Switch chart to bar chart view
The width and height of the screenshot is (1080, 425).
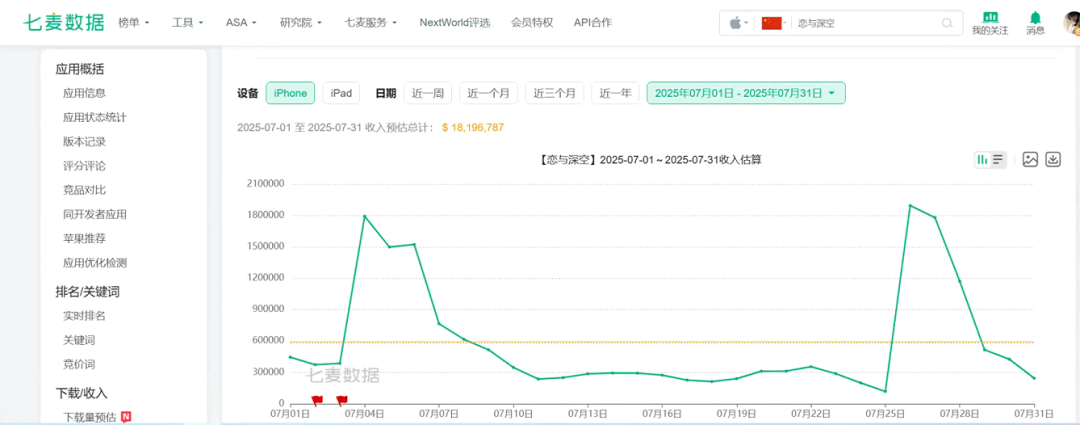coord(982,160)
